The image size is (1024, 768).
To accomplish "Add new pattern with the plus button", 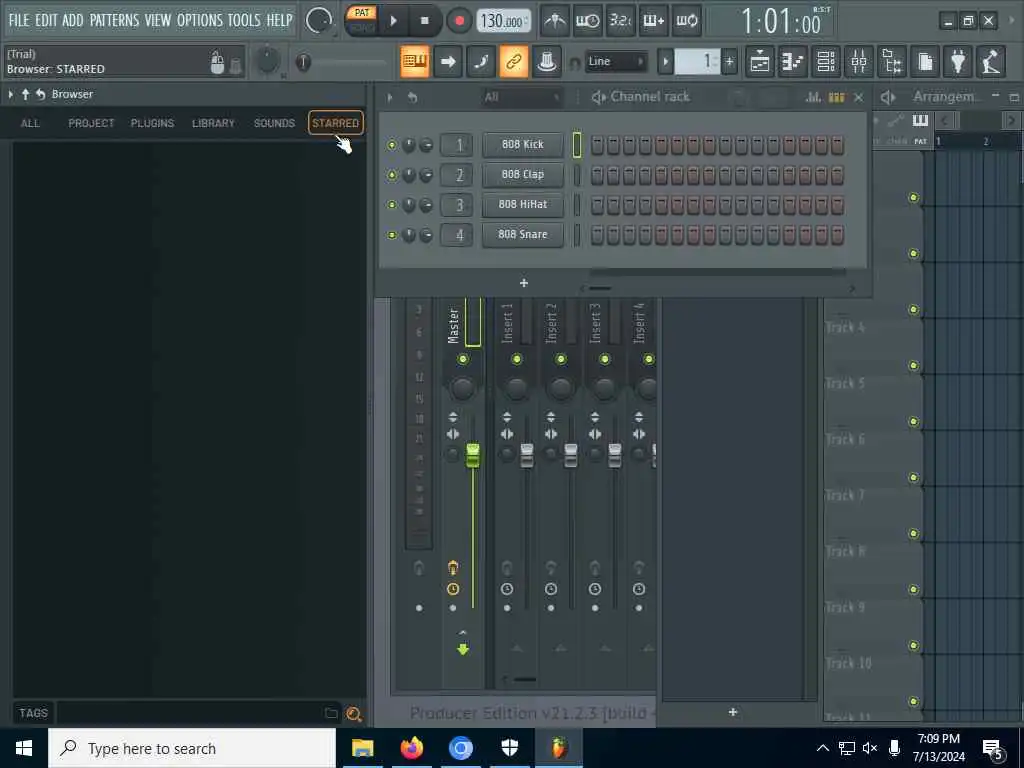I will click(x=729, y=62).
